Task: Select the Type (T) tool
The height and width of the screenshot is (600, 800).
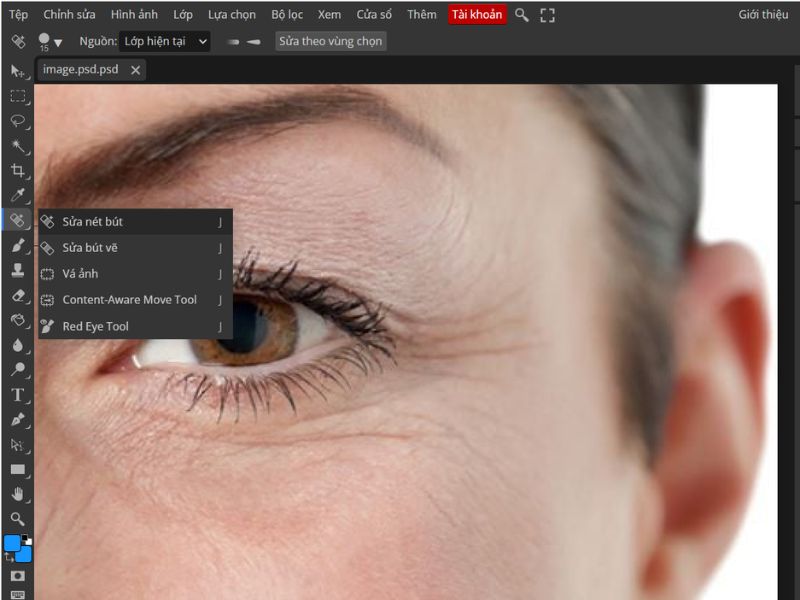Action: pos(17,394)
